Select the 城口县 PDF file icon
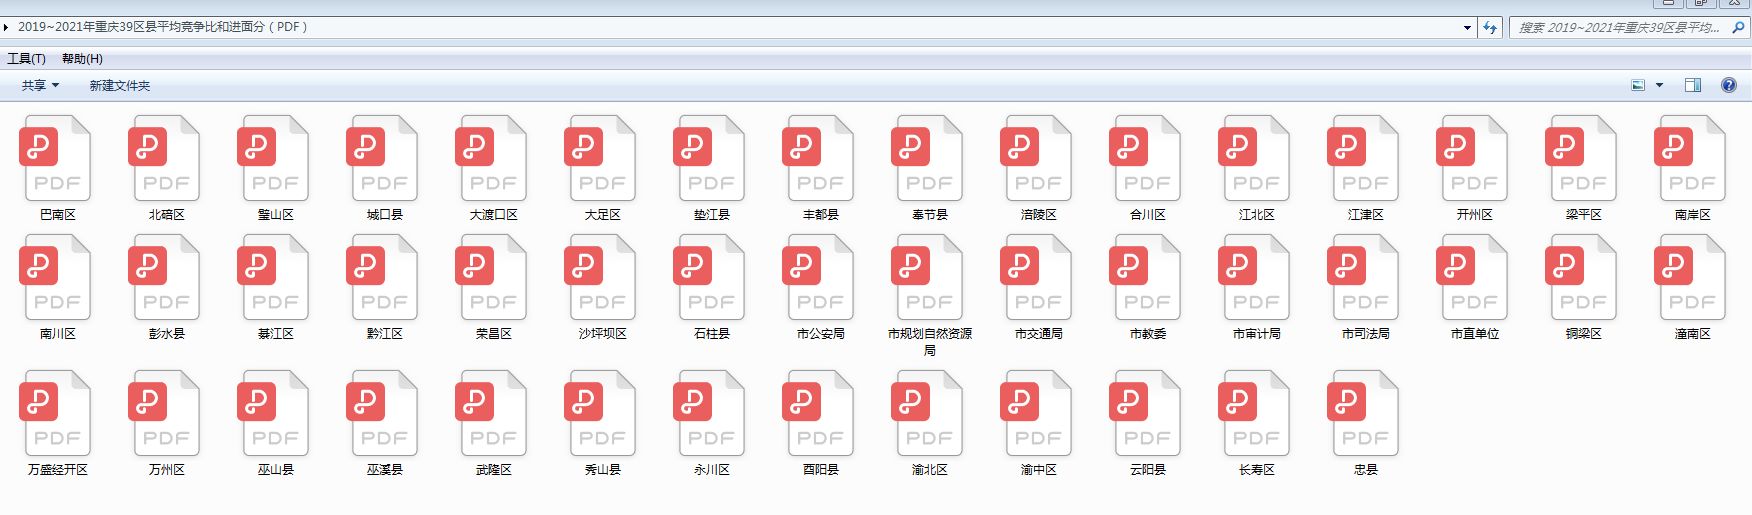The height and width of the screenshot is (515, 1752). (383, 158)
